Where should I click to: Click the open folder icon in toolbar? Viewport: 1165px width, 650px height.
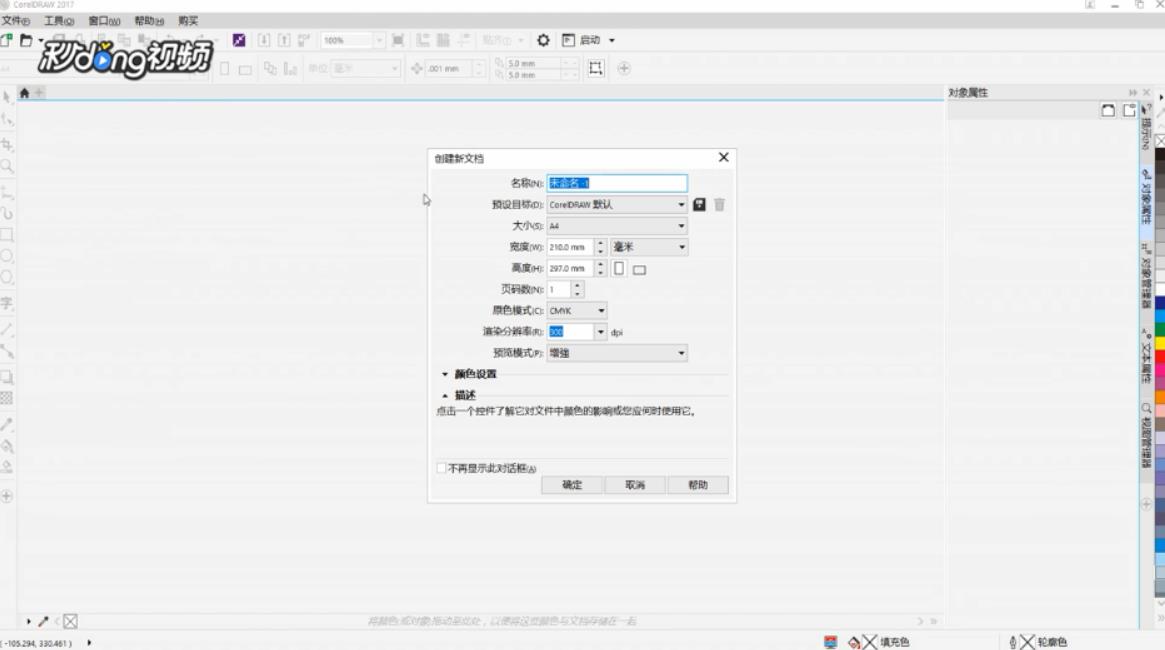coord(26,40)
